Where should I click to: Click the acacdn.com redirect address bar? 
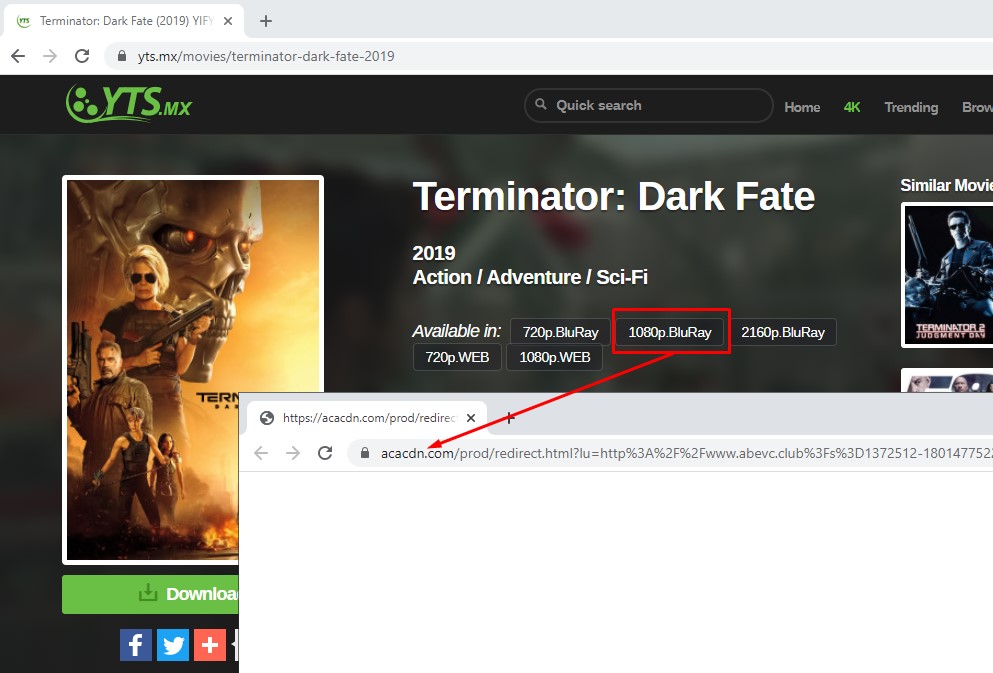pyautogui.click(x=671, y=453)
